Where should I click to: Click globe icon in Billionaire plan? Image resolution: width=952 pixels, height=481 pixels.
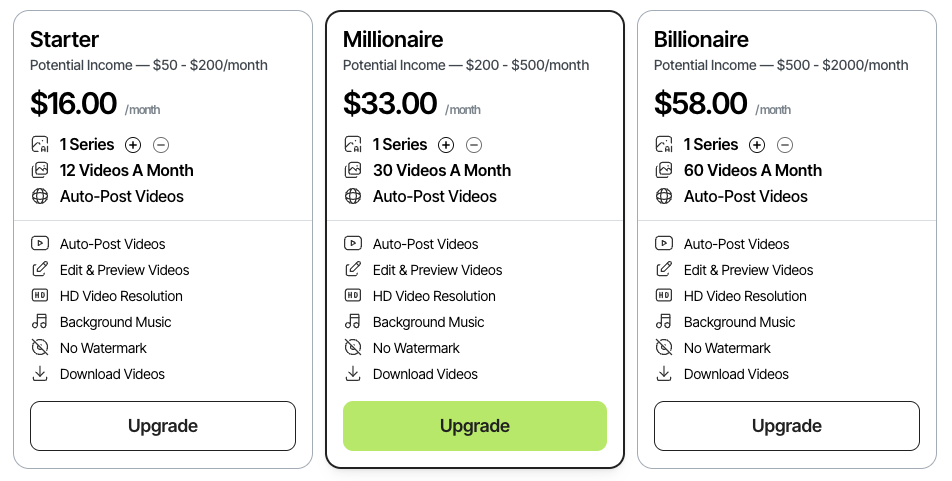pyautogui.click(x=664, y=197)
